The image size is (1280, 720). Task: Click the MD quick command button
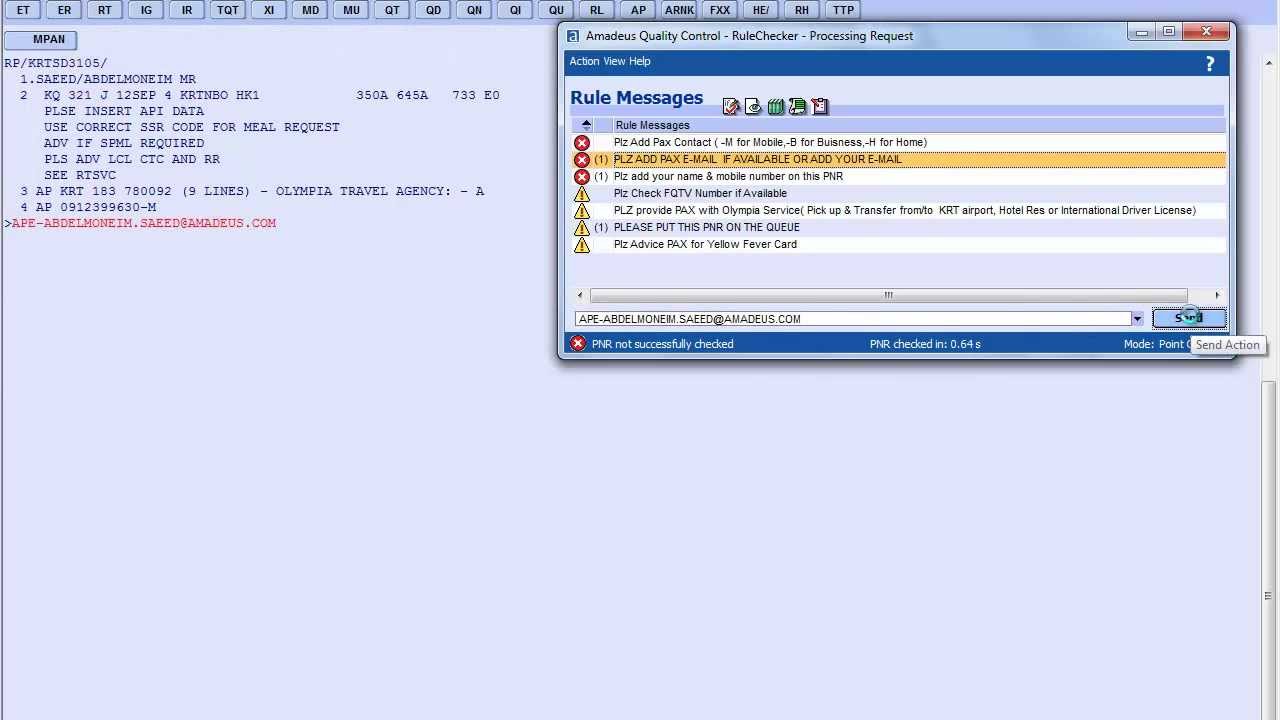pos(310,10)
